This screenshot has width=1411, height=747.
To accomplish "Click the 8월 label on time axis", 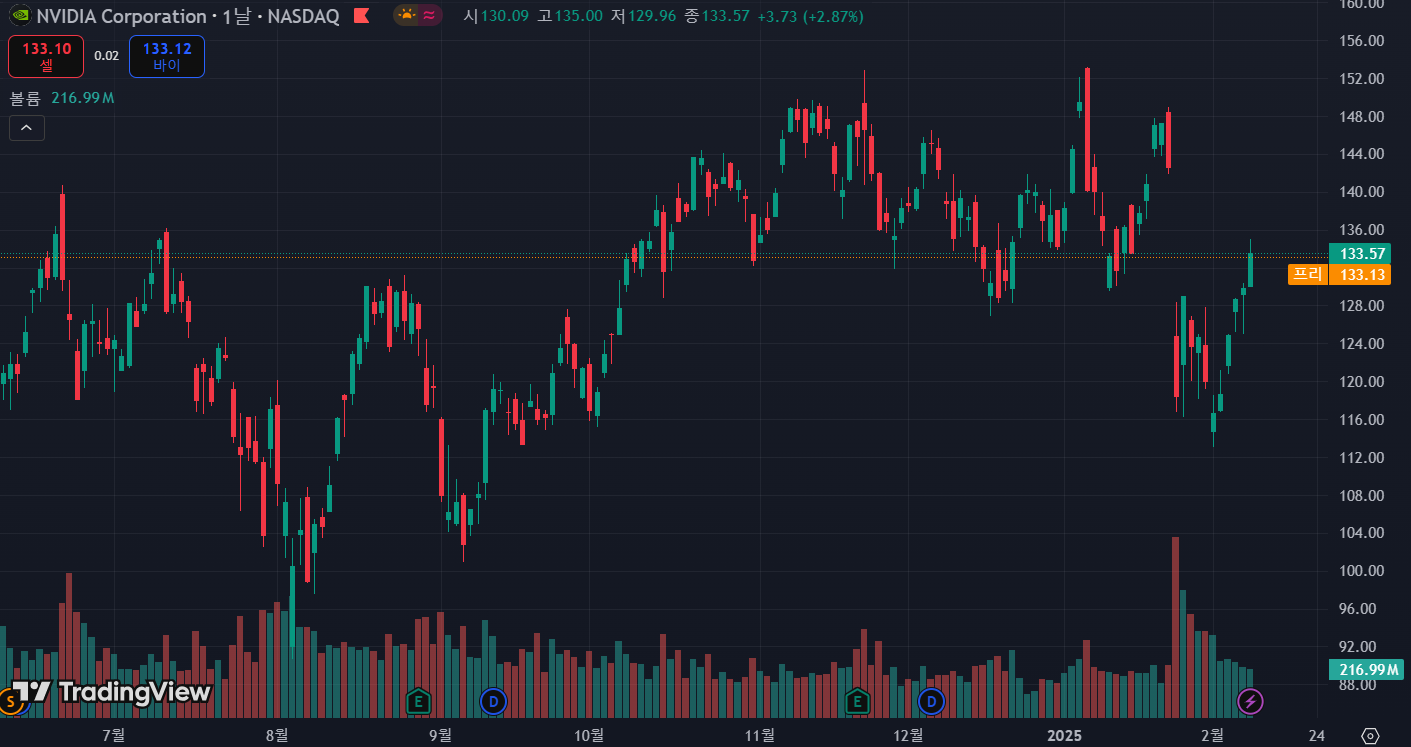I will [x=276, y=736].
